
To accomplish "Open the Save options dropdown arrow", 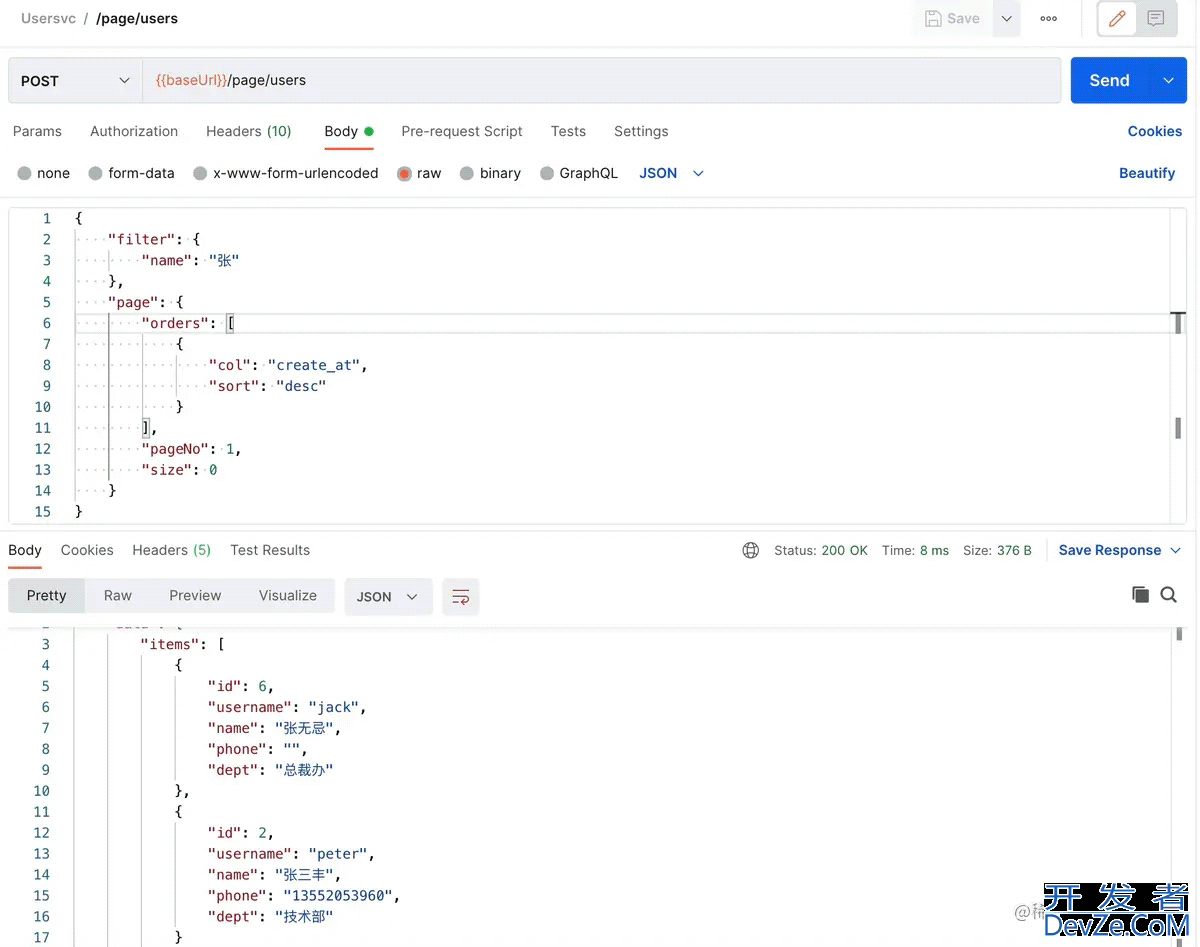I will [1007, 19].
